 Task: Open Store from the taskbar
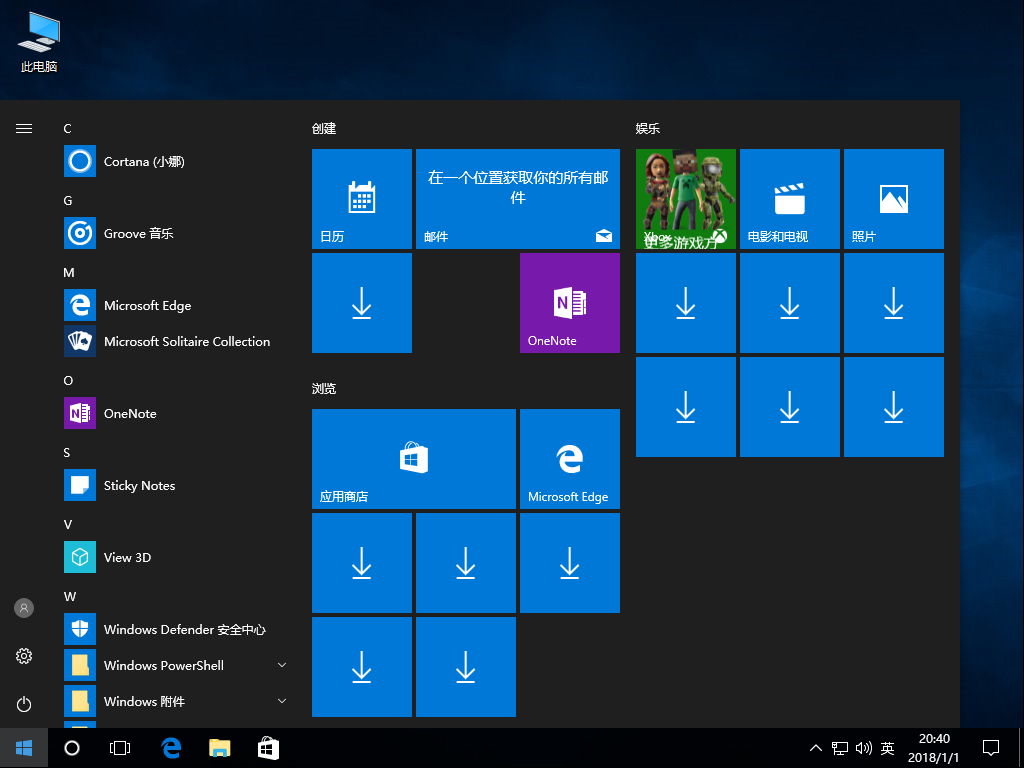click(x=268, y=748)
